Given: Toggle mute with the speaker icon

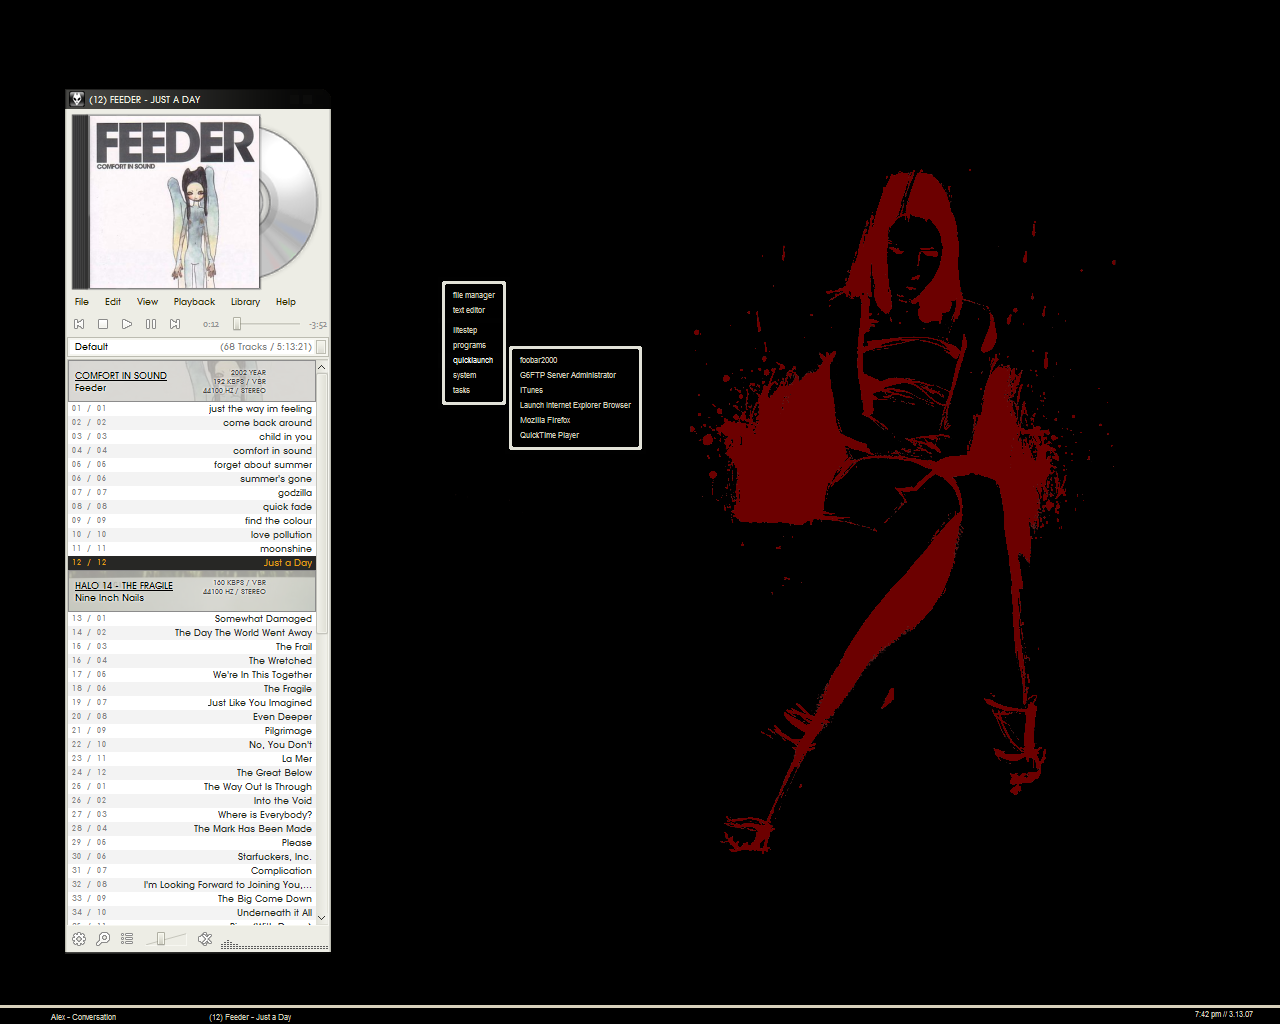Looking at the screenshot, I should (x=205, y=939).
